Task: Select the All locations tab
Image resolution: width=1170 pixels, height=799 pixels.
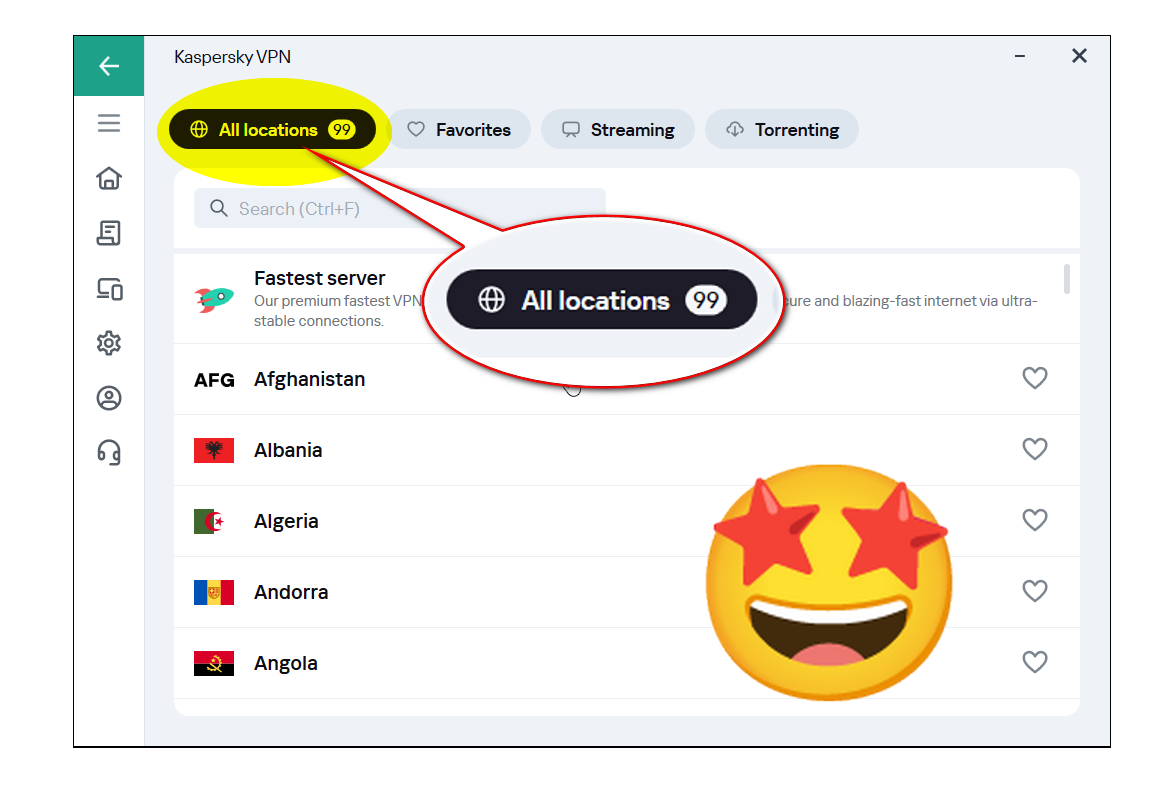Action: (272, 130)
